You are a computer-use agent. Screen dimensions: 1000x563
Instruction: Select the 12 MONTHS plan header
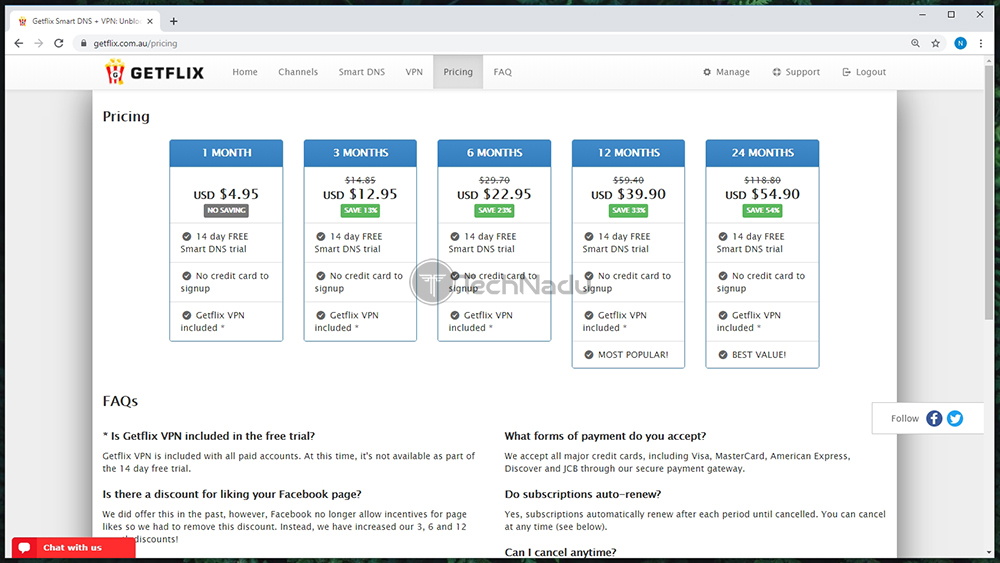[628, 153]
